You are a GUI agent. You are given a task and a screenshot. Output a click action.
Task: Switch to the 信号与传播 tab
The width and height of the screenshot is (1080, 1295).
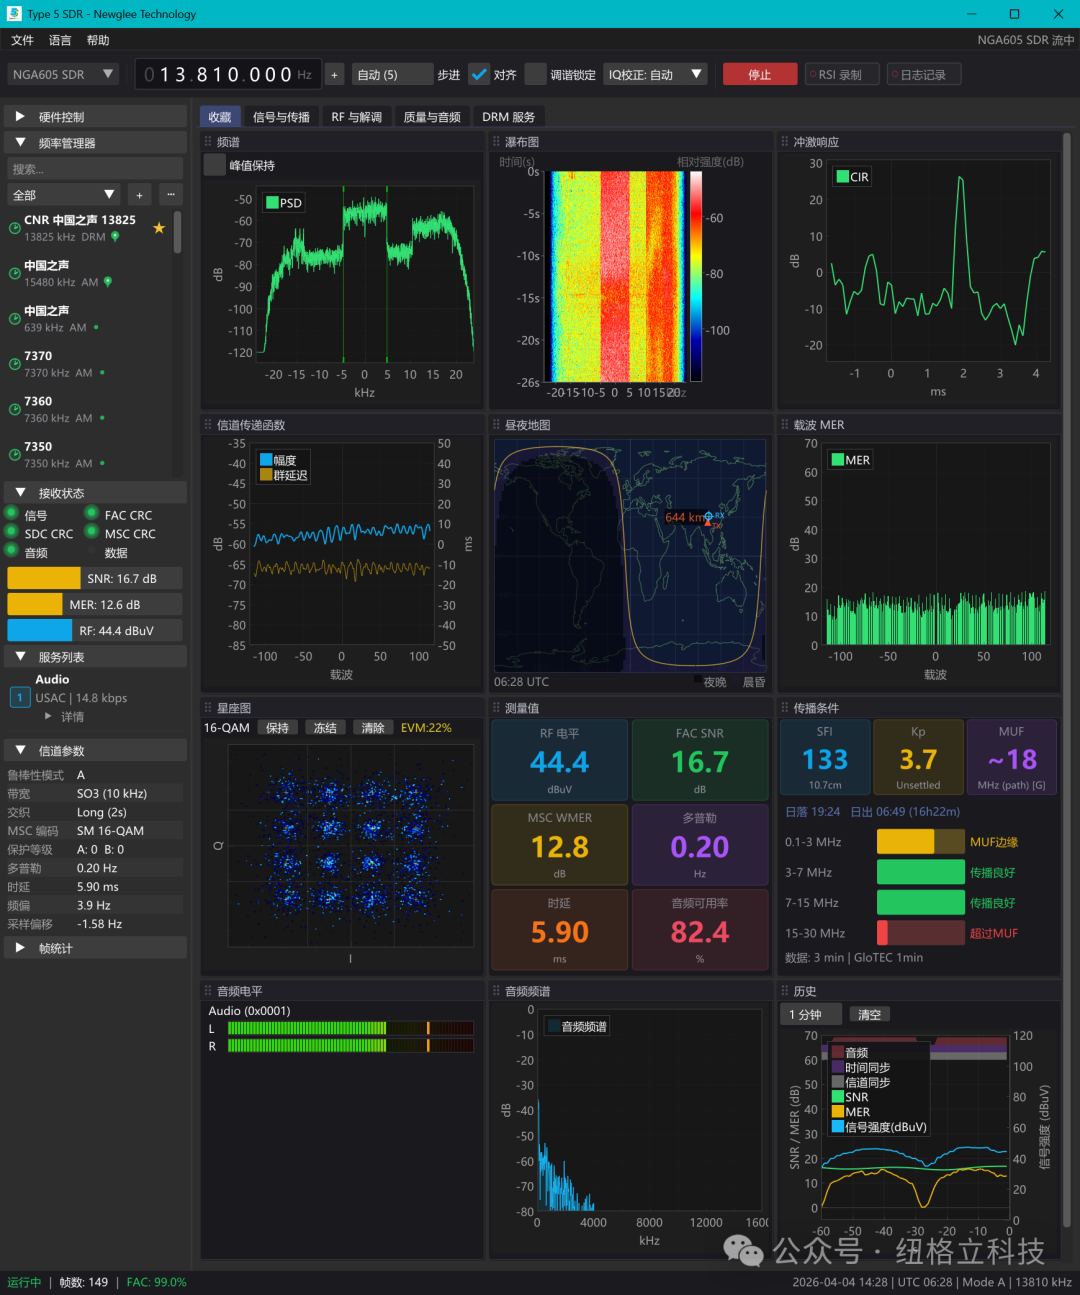click(x=281, y=117)
